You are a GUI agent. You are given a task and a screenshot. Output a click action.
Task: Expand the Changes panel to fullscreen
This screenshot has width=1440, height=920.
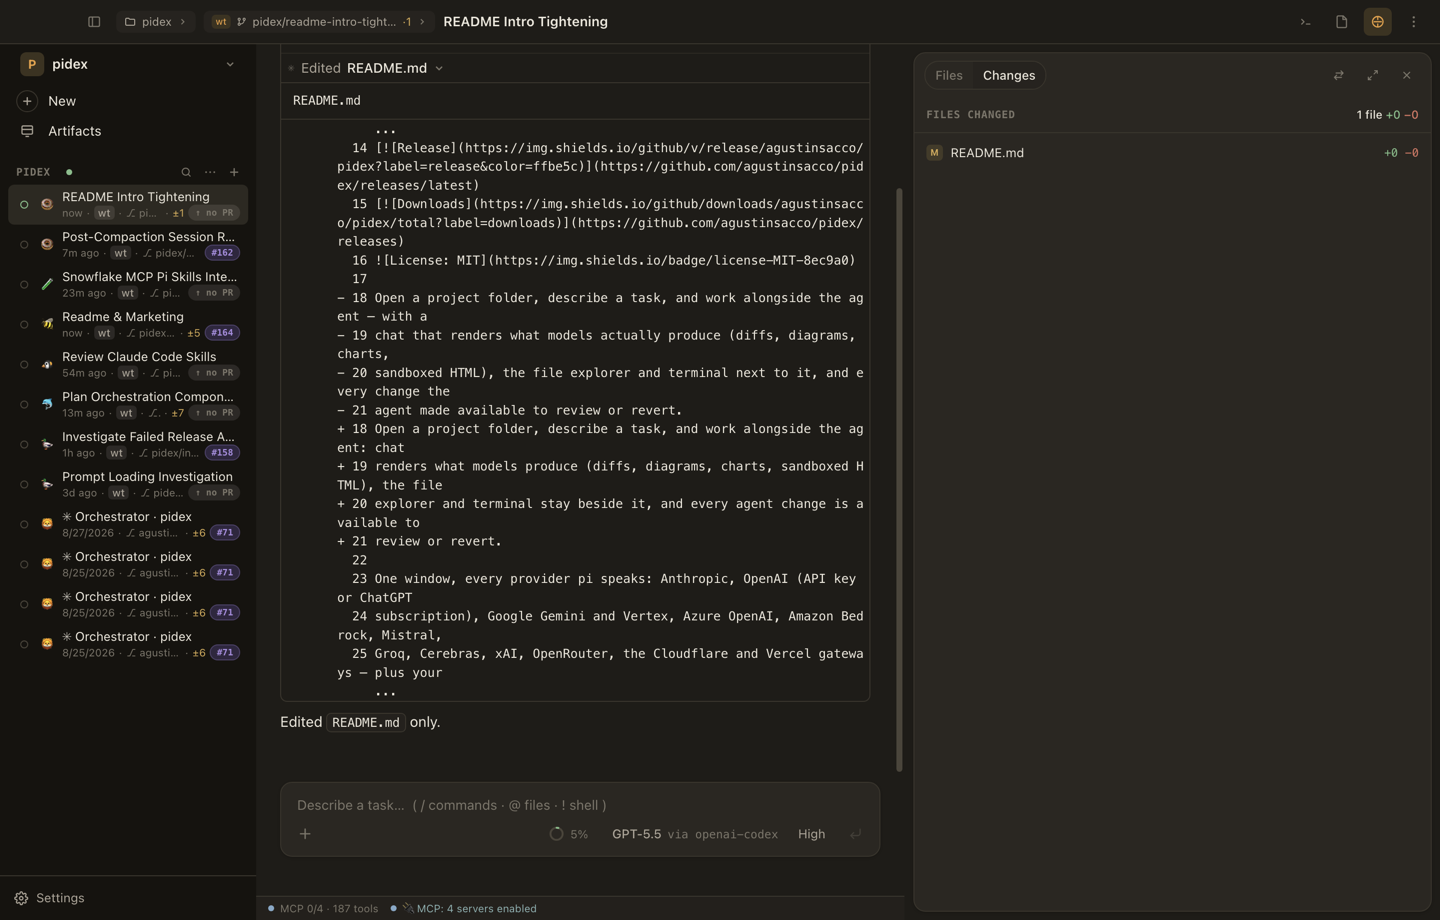1373,76
